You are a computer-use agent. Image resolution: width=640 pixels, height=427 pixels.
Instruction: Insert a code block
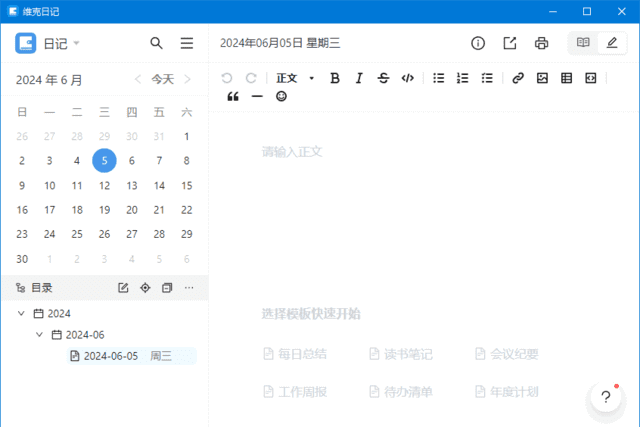click(x=591, y=78)
